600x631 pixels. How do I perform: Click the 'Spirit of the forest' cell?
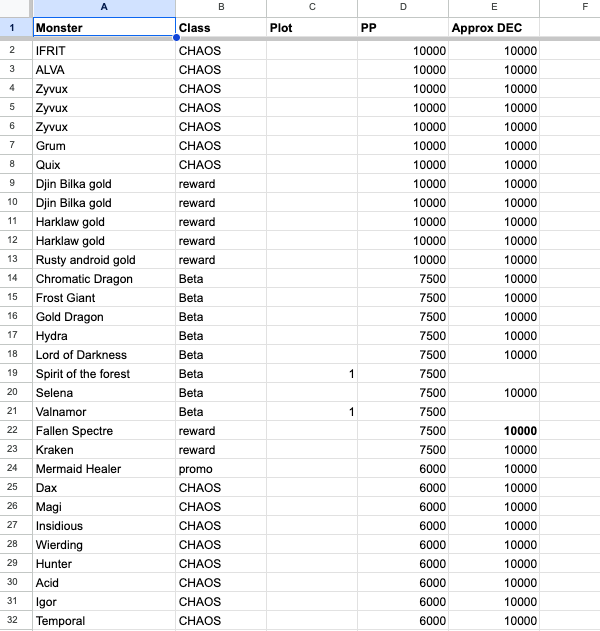pyautogui.click(x=104, y=374)
